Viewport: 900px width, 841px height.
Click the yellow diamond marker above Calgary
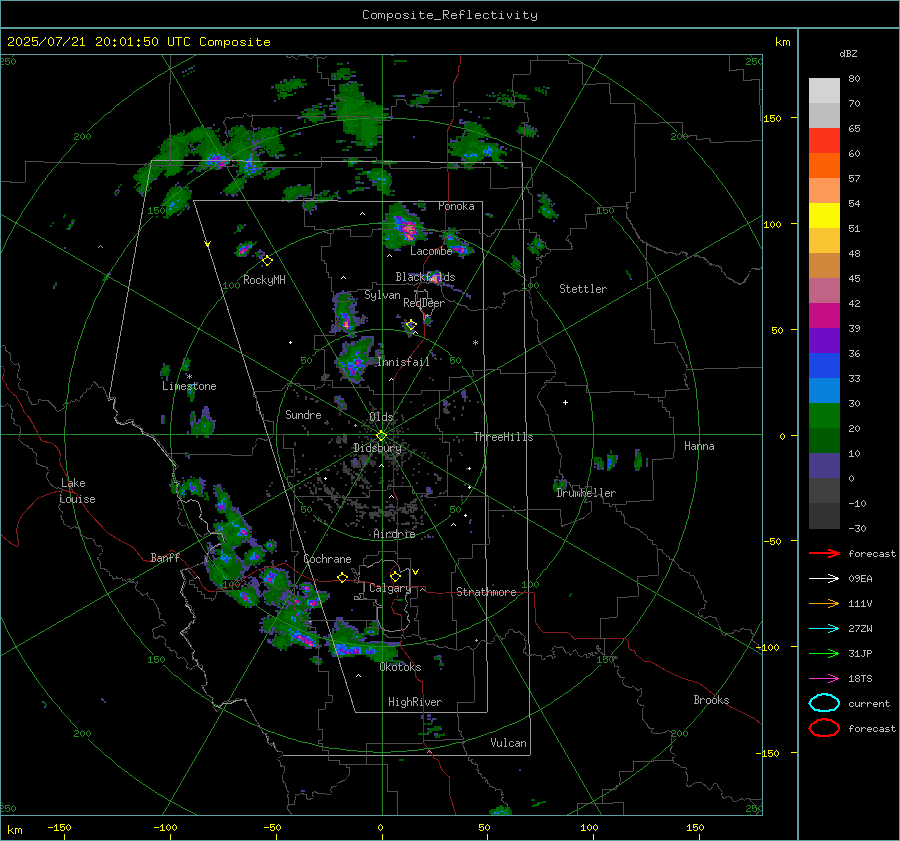pyautogui.click(x=395, y=576)
